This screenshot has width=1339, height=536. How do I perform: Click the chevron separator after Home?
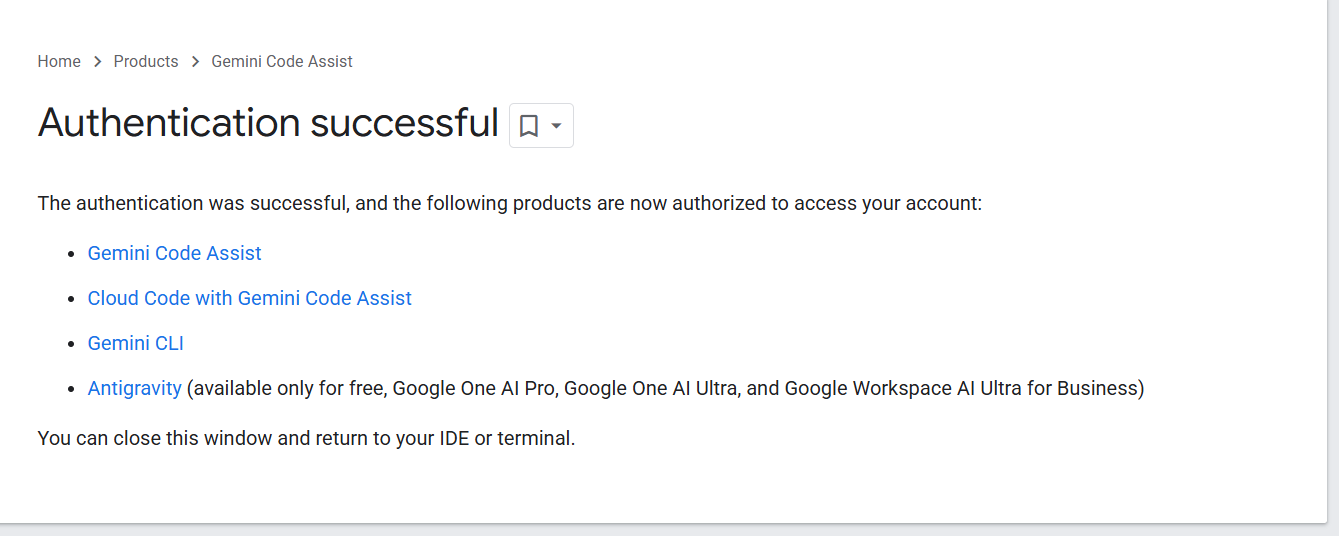click(x=97, y=62)
